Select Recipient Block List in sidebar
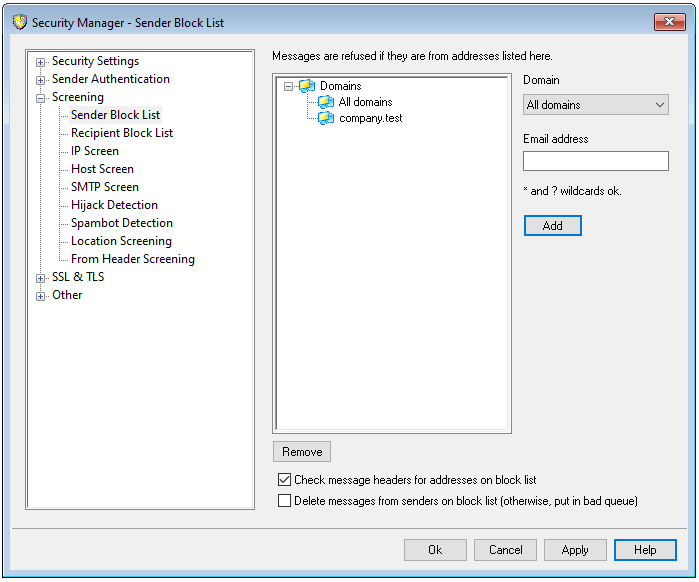The image size is (699, 582). [x=121, y=133]
